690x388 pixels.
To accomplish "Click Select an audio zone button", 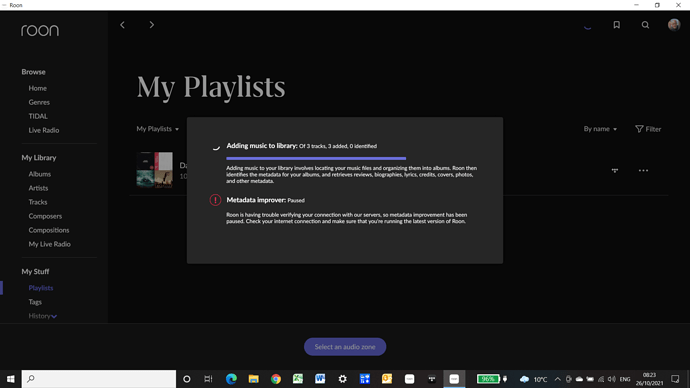I will (345, 347).
